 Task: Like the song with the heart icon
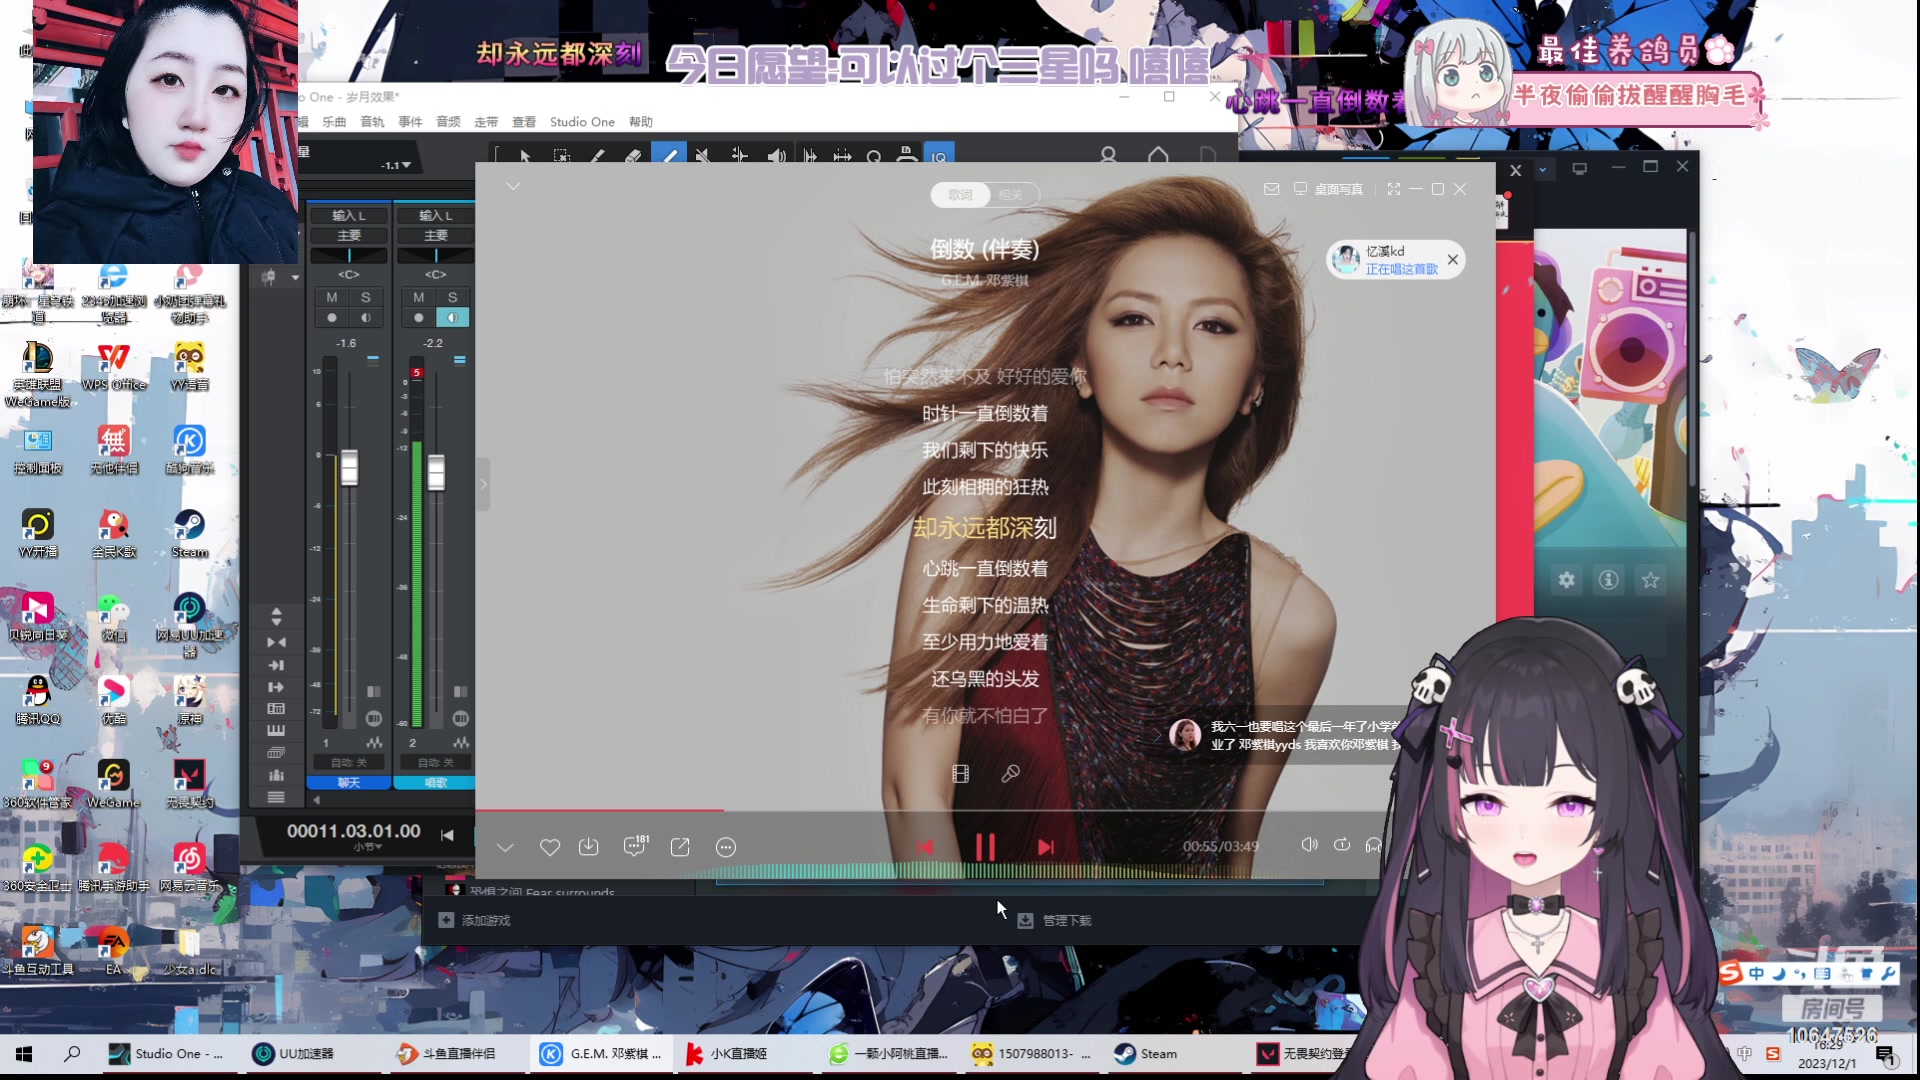click(x=549, y=847)
